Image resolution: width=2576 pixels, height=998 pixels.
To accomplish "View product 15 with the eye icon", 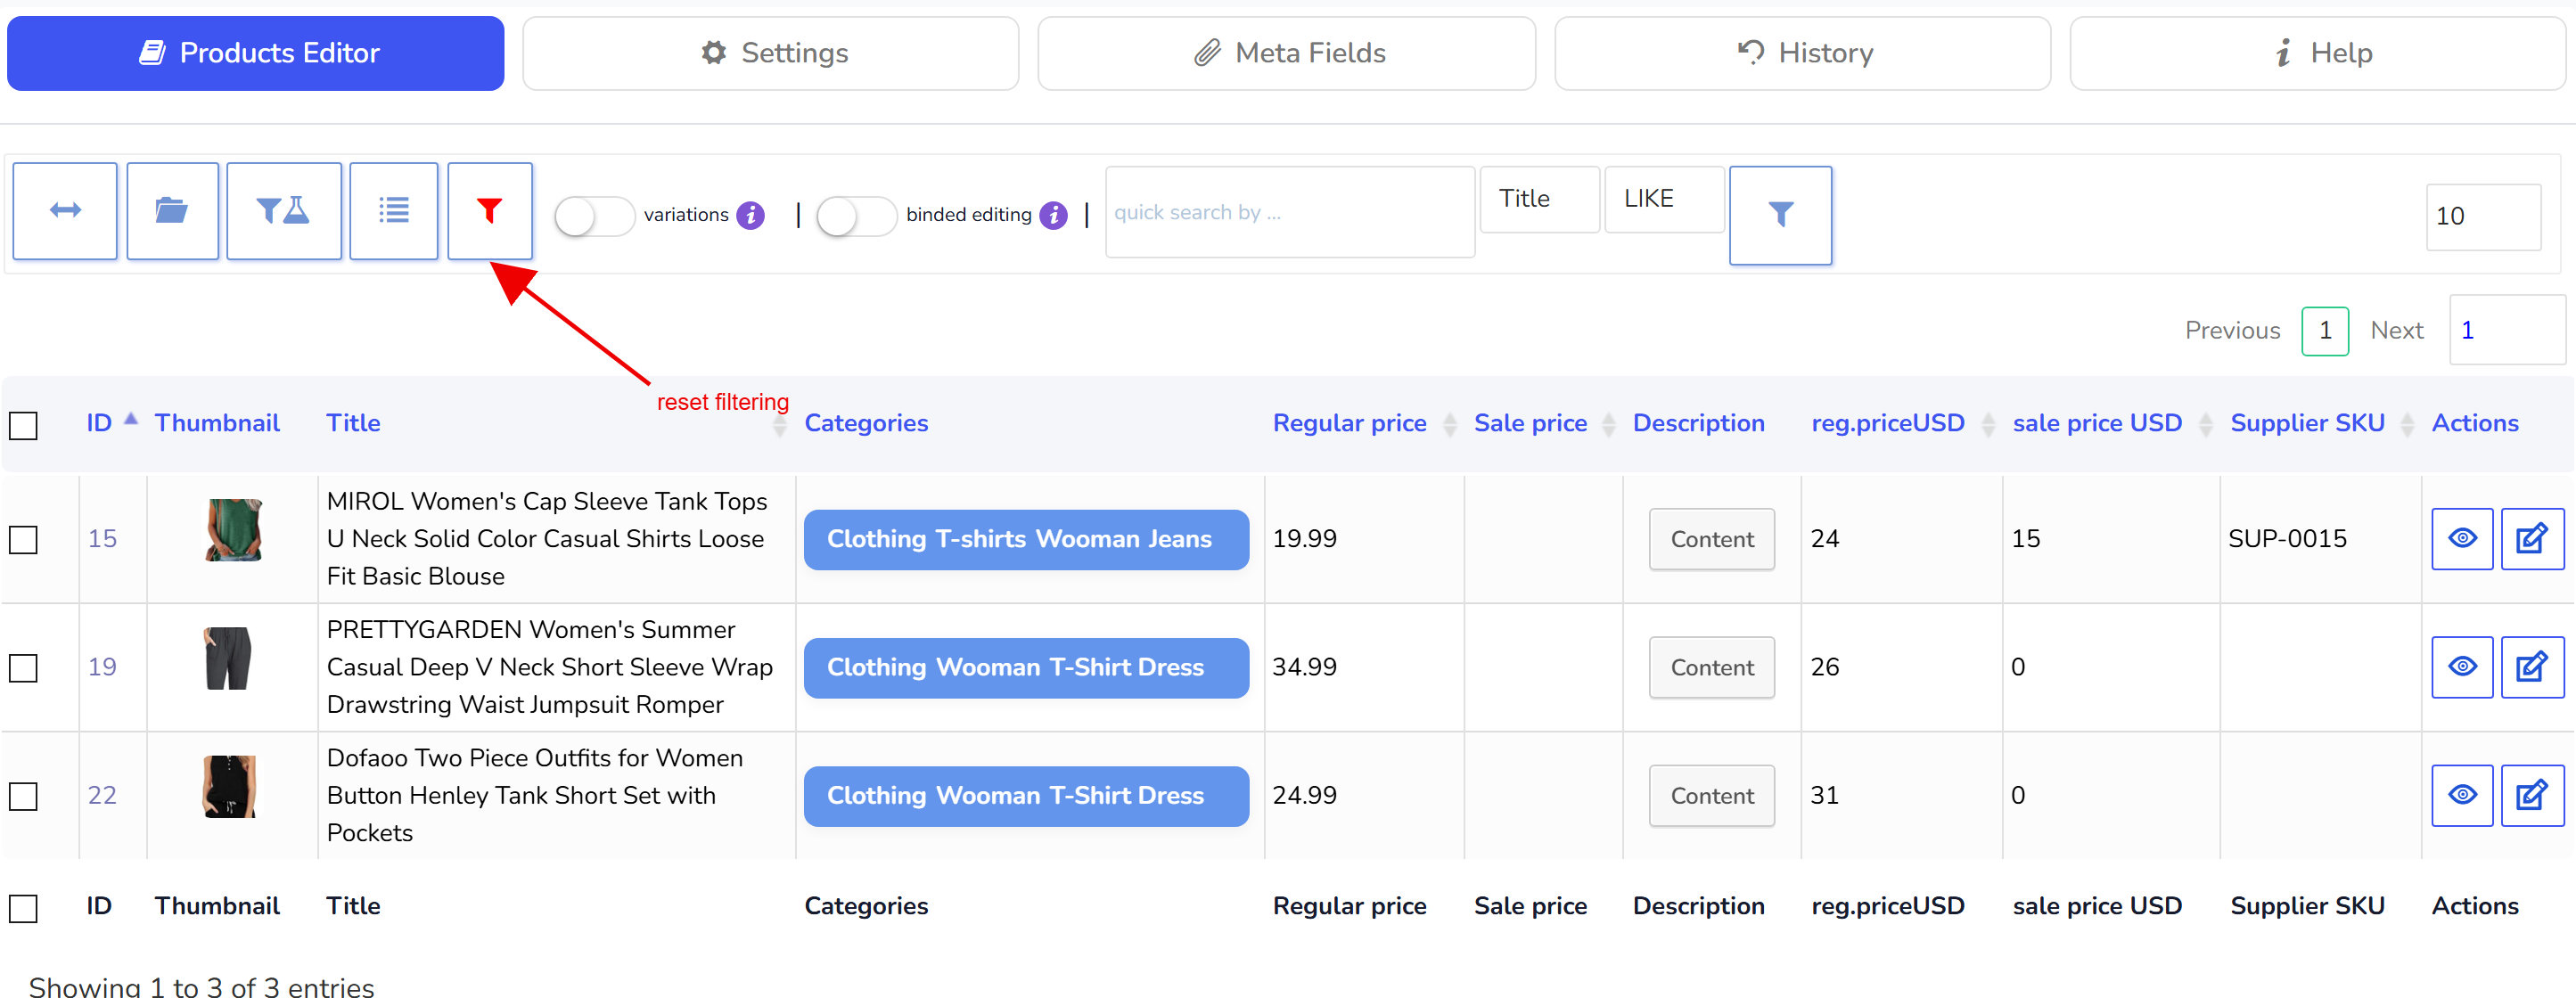I will pyautogui.click(x=2462, y=539).
